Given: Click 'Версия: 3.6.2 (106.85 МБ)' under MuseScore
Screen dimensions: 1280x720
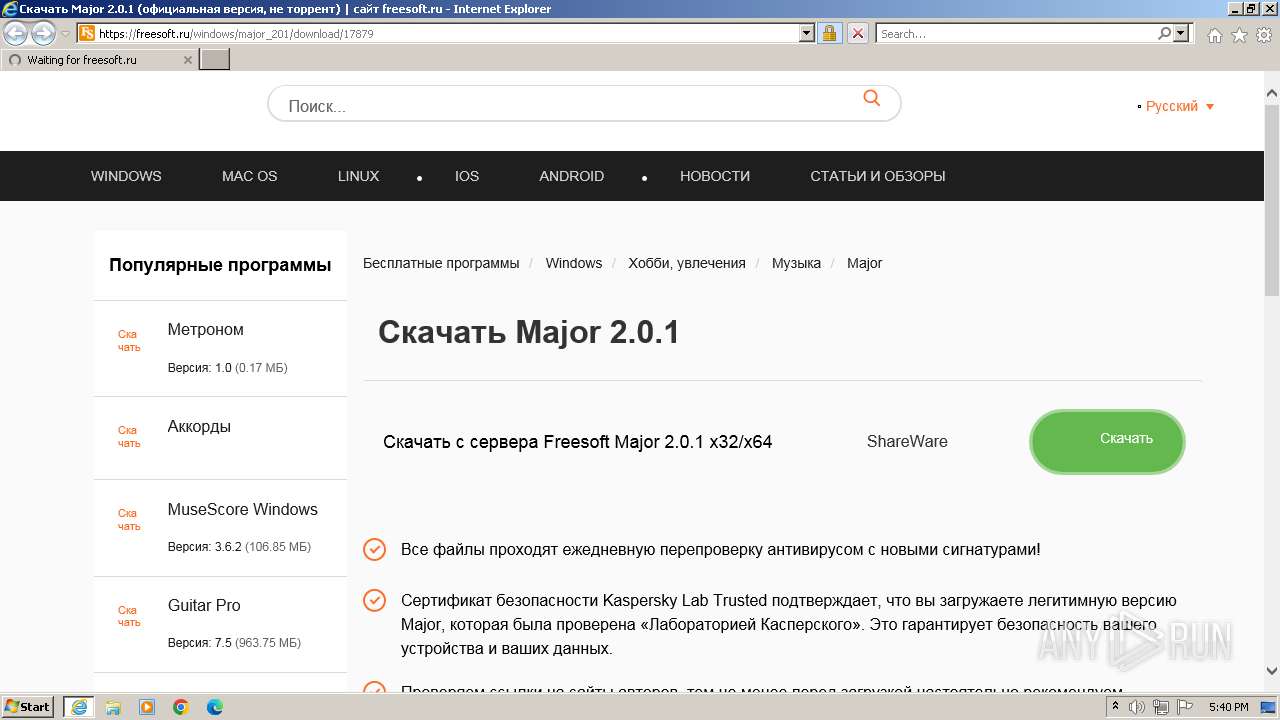Looking at the screenshot, I should tap(239, 547).
